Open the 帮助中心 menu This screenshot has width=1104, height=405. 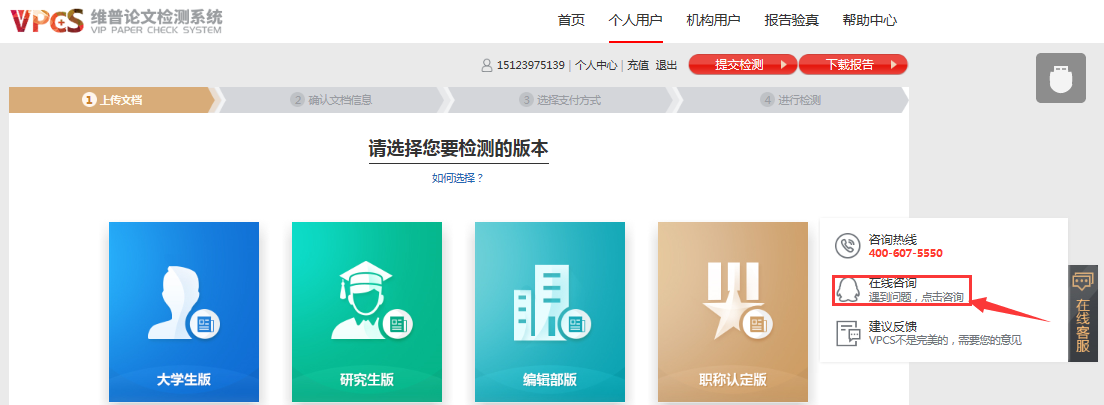click(870, 20)
